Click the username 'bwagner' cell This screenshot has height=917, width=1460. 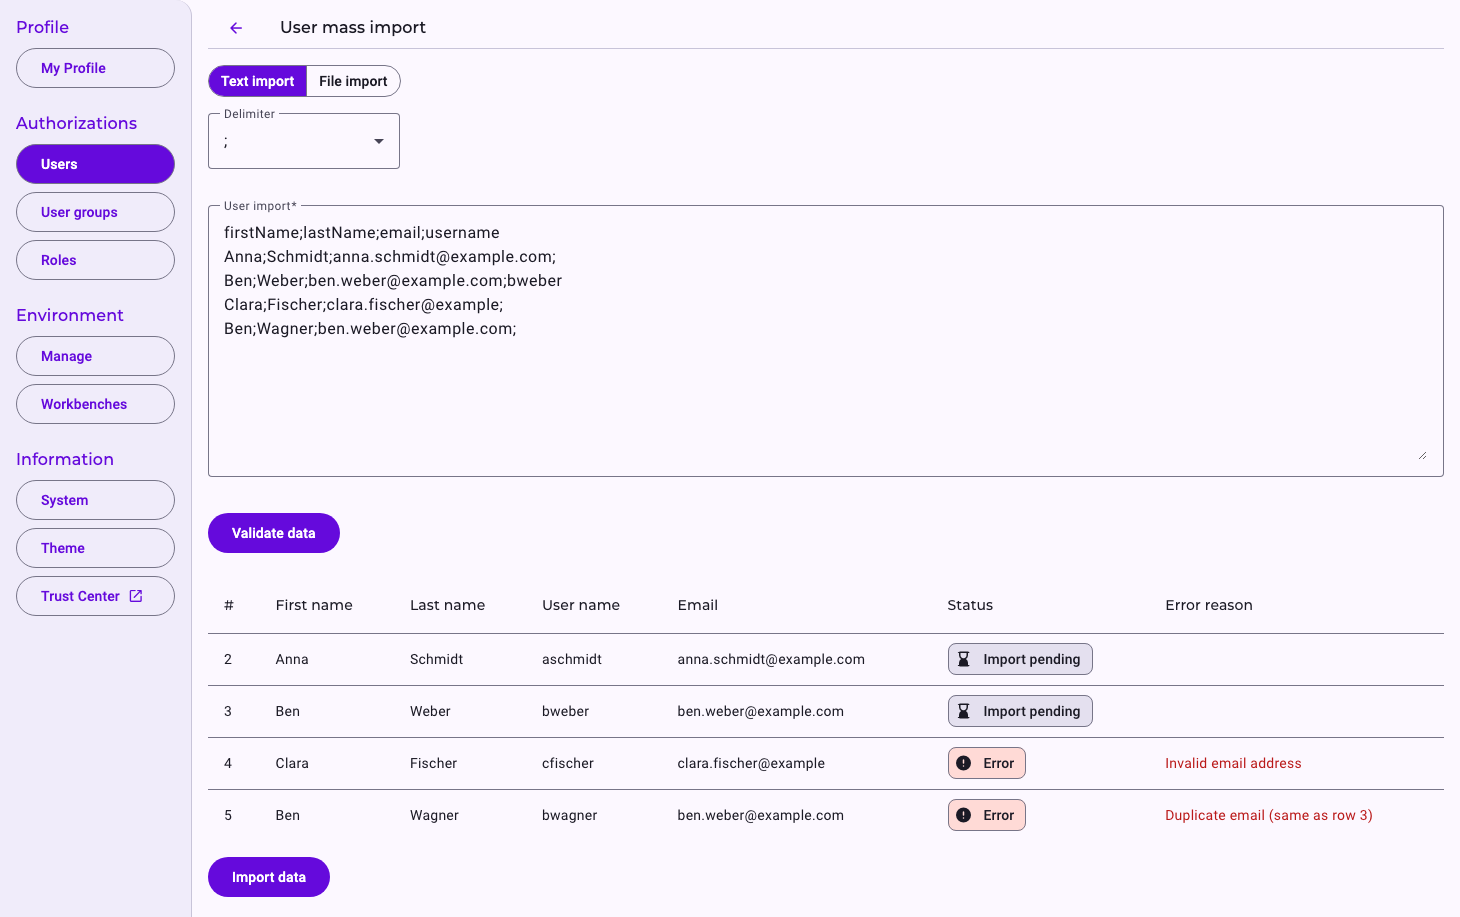570,815
